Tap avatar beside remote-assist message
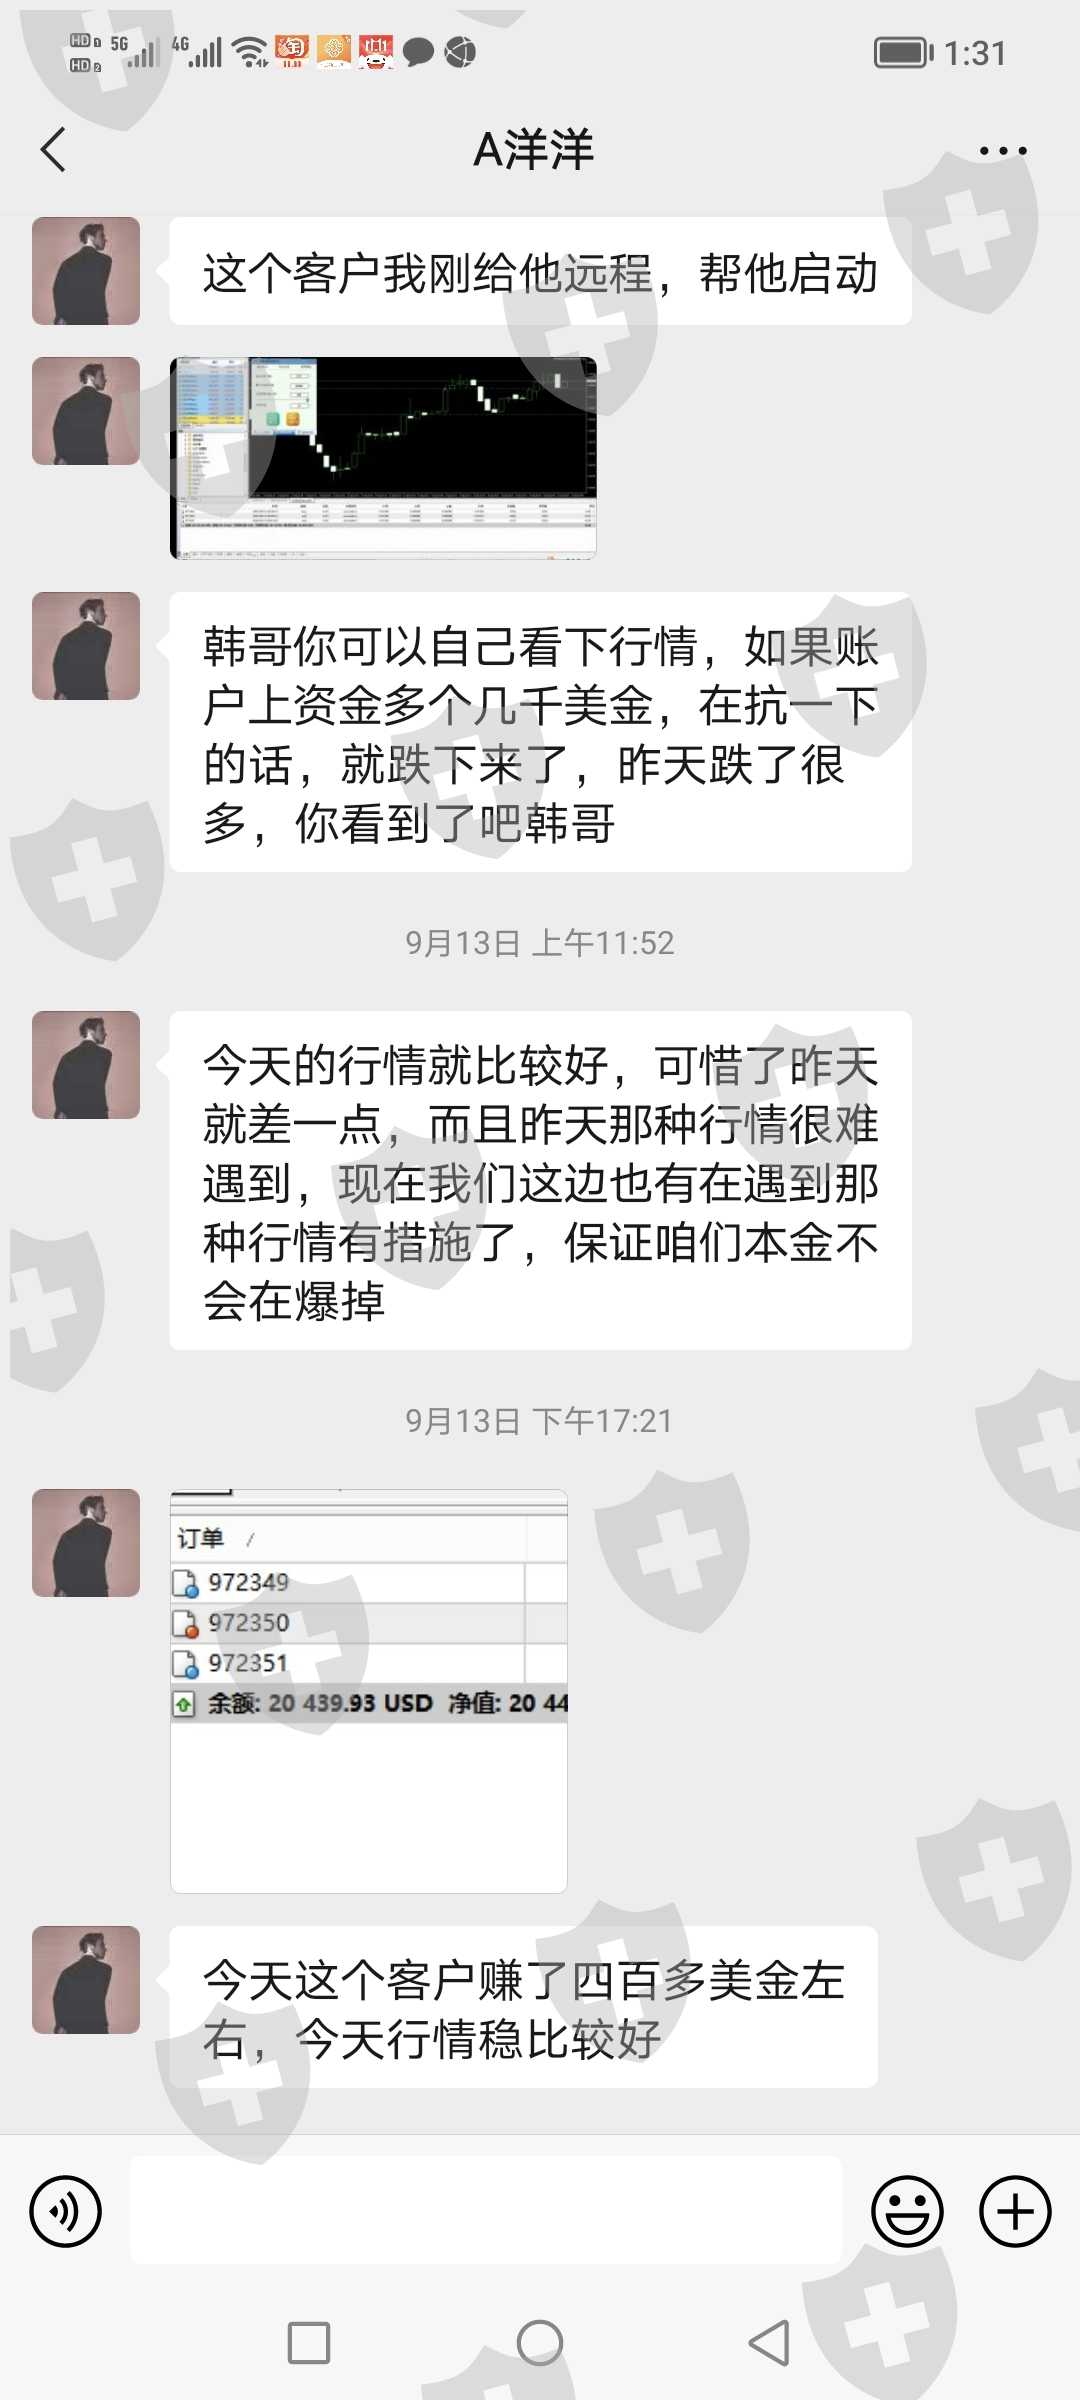The width and height of the screenshot is (1080, 2400). tap(86, 271)
